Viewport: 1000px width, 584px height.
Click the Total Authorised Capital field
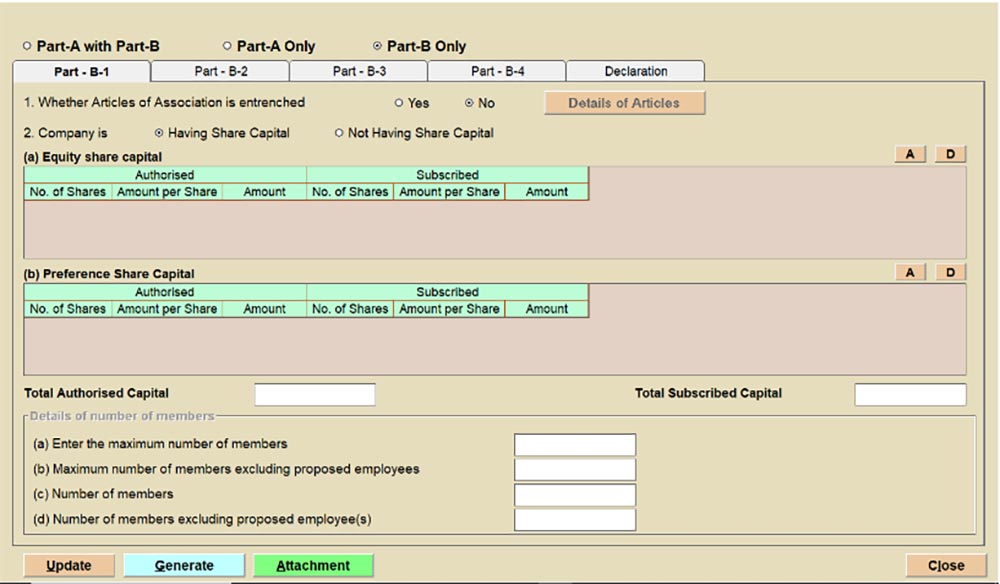(x=315, y=394)
